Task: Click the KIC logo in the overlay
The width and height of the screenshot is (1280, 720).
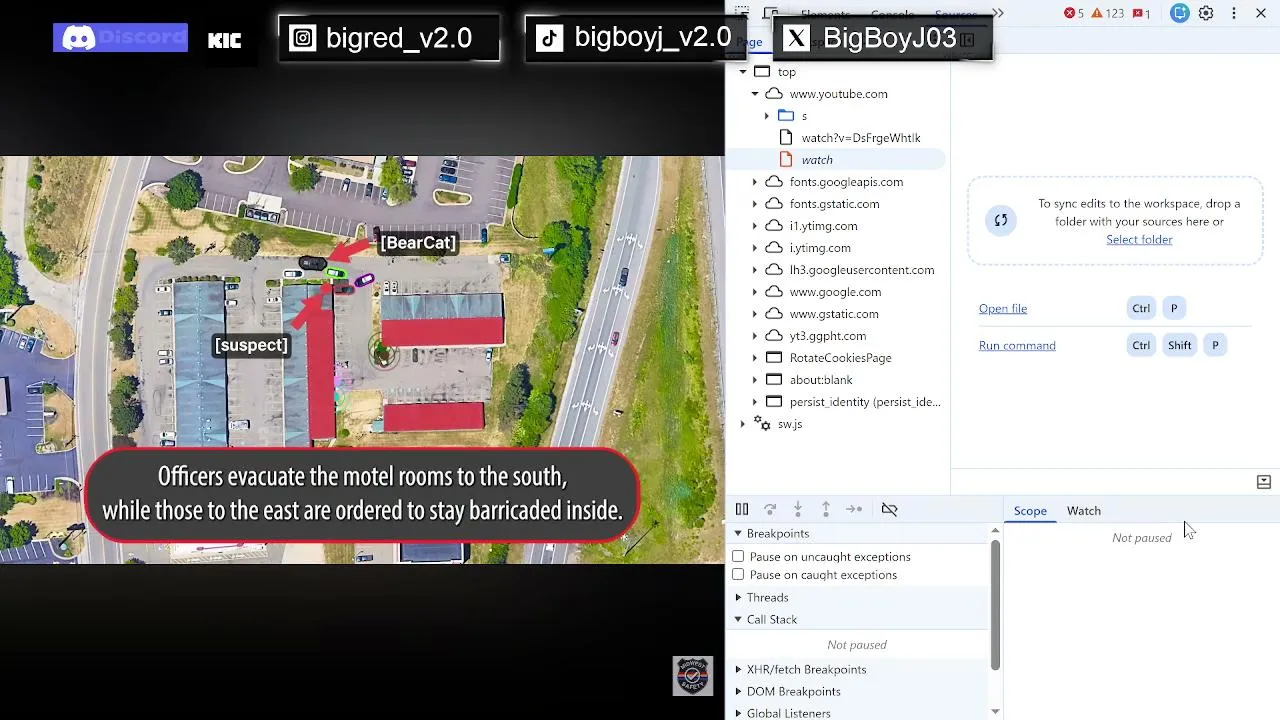Action: point(225,41)
